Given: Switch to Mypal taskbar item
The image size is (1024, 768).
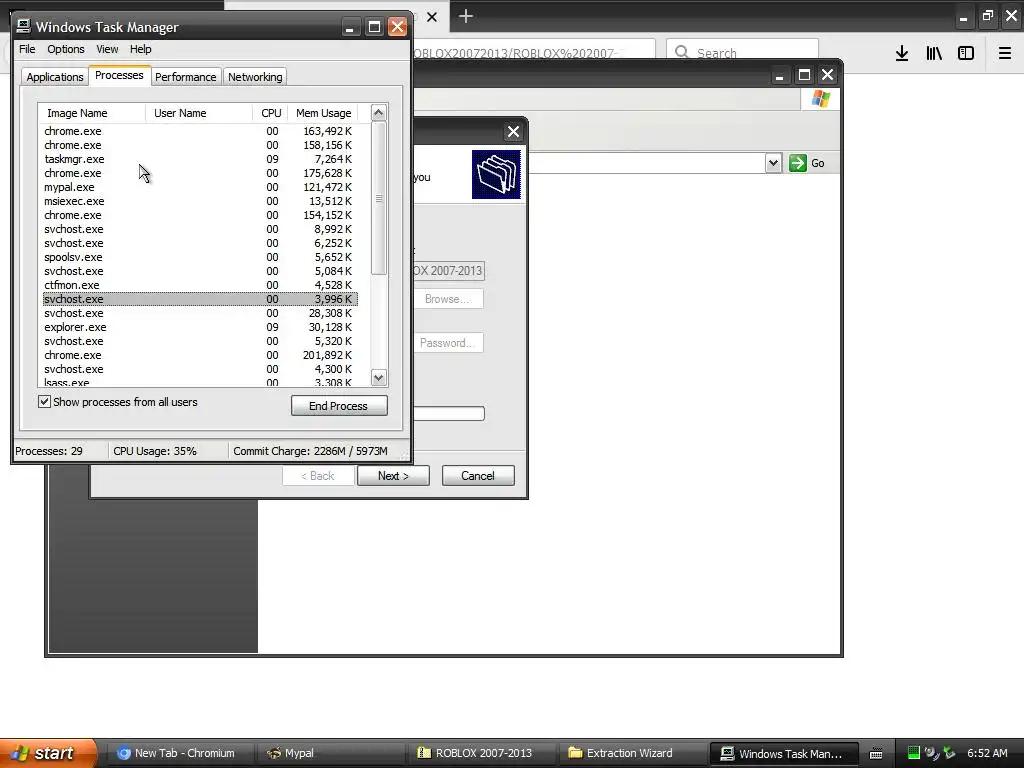Looking at the screenshot, I should pyautogui.click(x=330, y=753).
